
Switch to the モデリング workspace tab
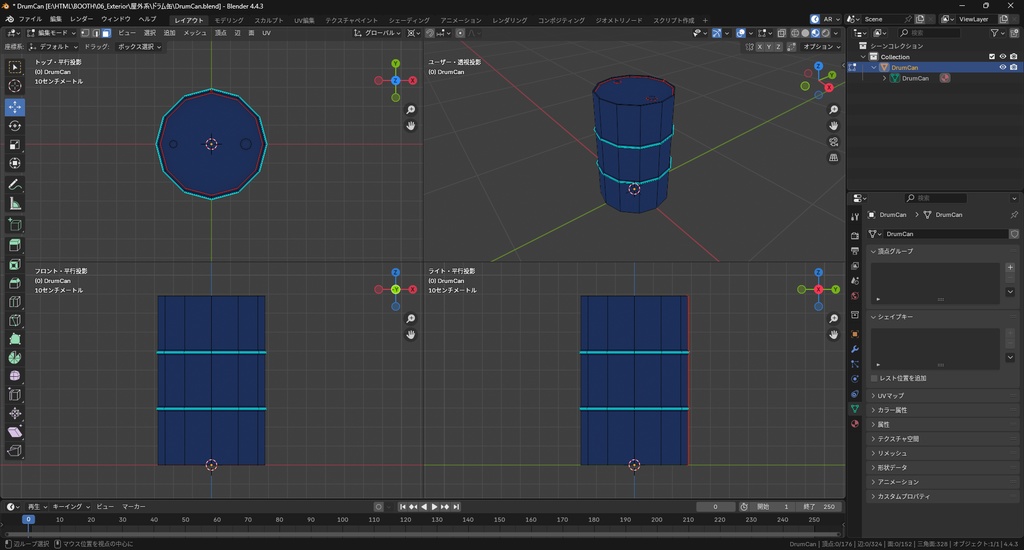[229, 20]
